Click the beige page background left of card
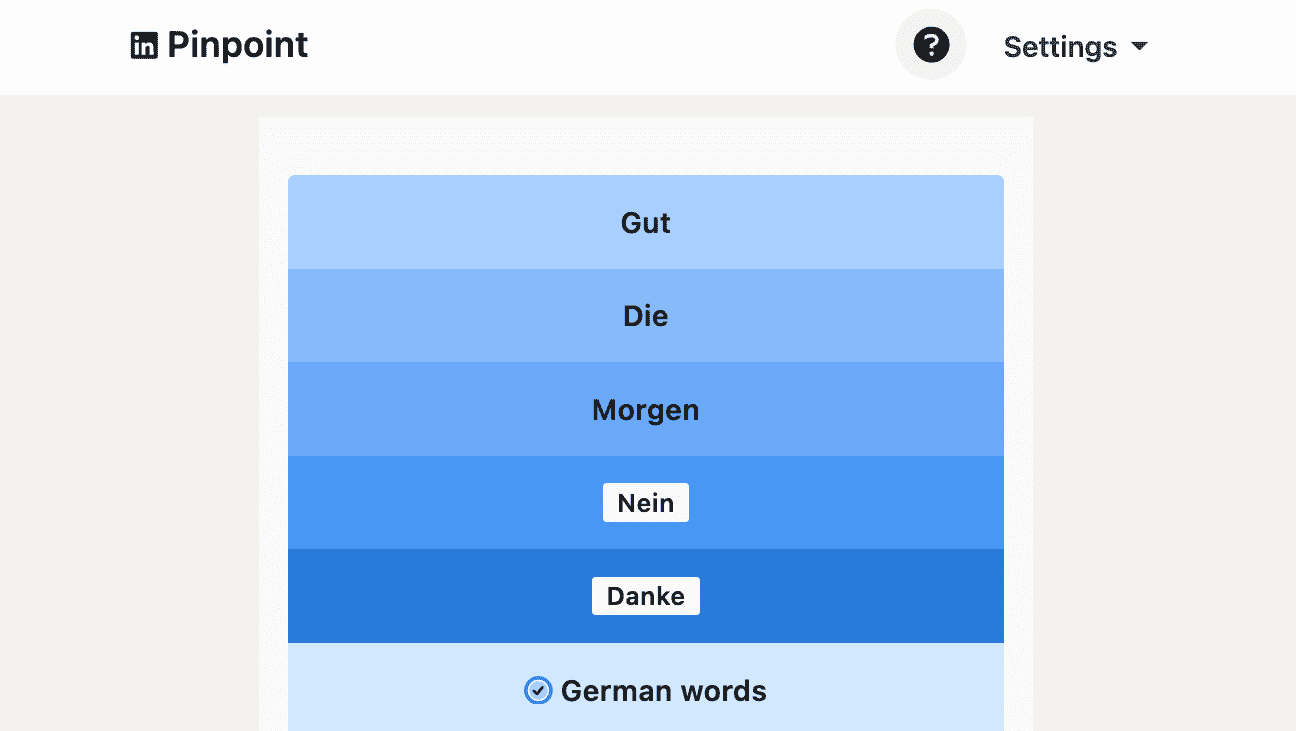This screenshot has width=1296, height=731. 130,400
